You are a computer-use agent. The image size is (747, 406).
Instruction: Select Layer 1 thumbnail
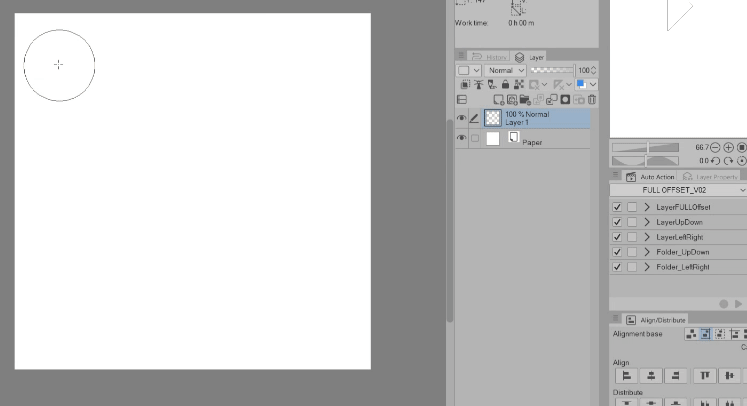[x=493, y=118]
